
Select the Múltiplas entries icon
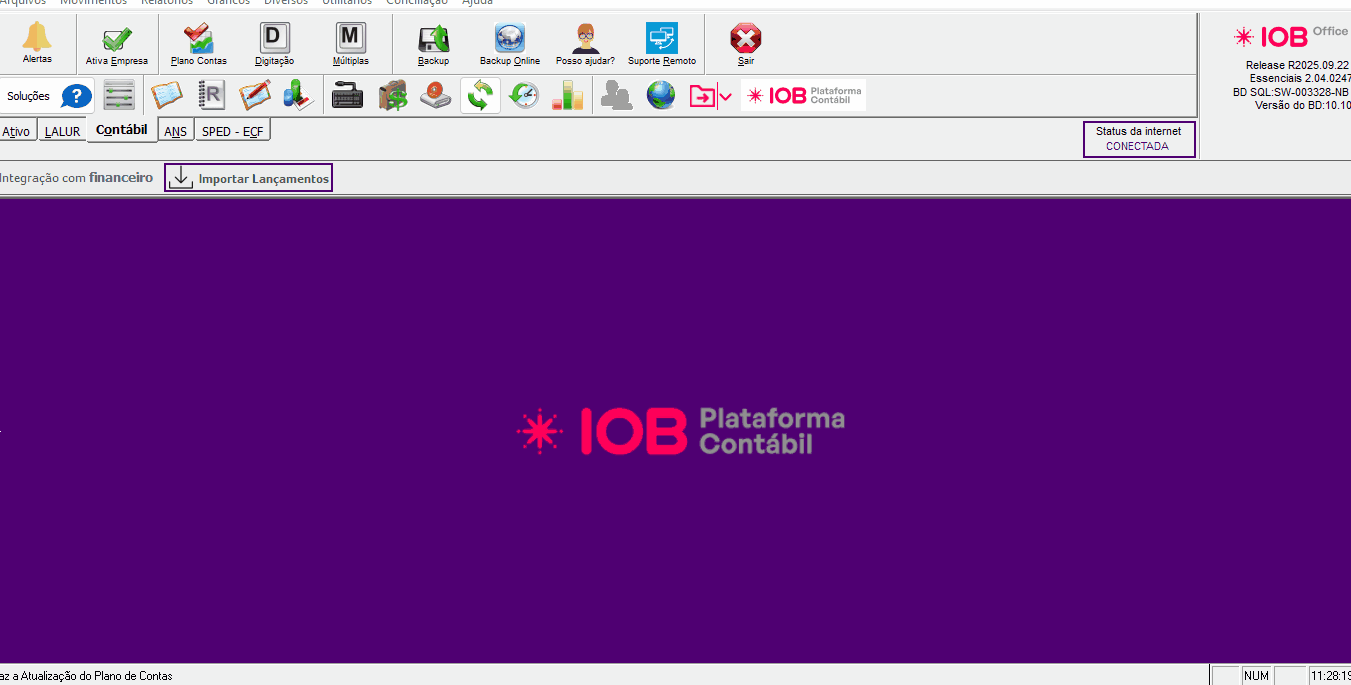[x=350, y=42]
